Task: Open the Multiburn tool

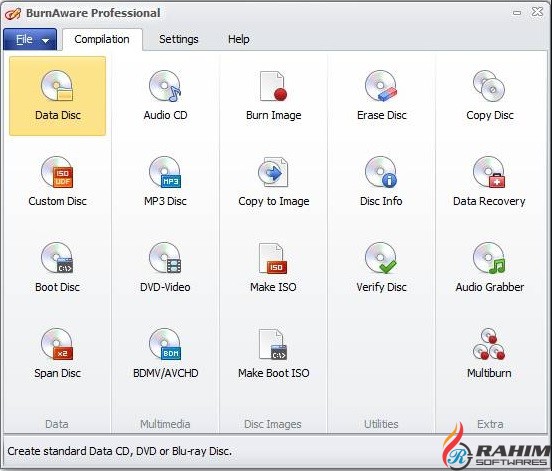Action: [489, 353]
